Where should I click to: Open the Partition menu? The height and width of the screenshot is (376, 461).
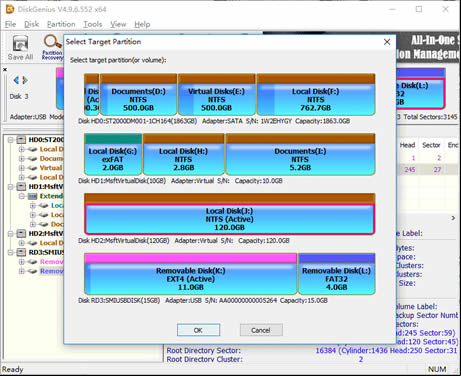pyautogui.click(x=61, y=24)
